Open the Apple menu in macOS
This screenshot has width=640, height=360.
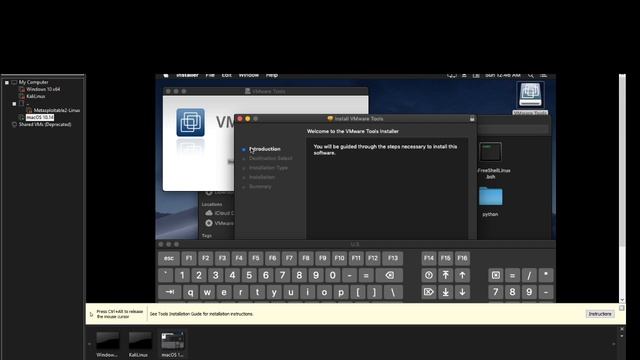tap(166, 76)
